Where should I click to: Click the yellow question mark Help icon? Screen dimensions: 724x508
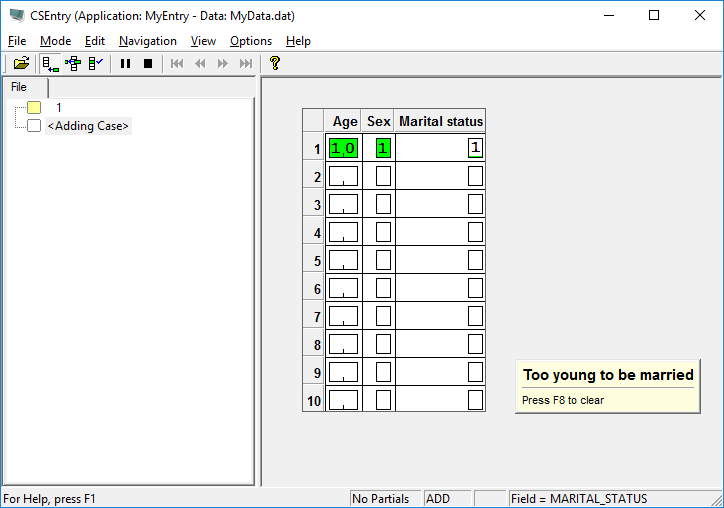coord(274,63)
